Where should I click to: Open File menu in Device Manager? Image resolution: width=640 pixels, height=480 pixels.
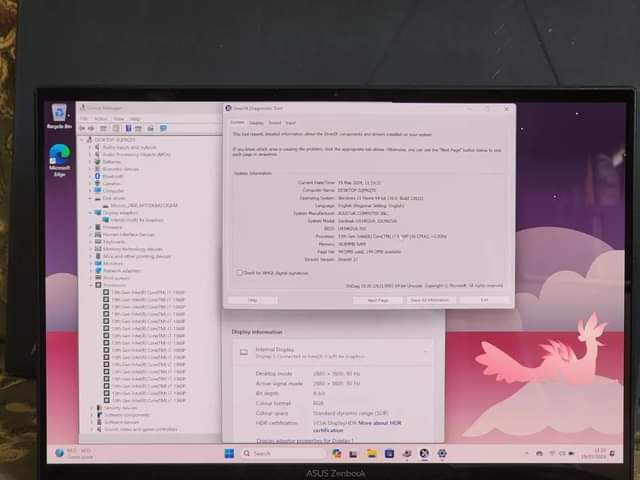(x=84, y=119)
